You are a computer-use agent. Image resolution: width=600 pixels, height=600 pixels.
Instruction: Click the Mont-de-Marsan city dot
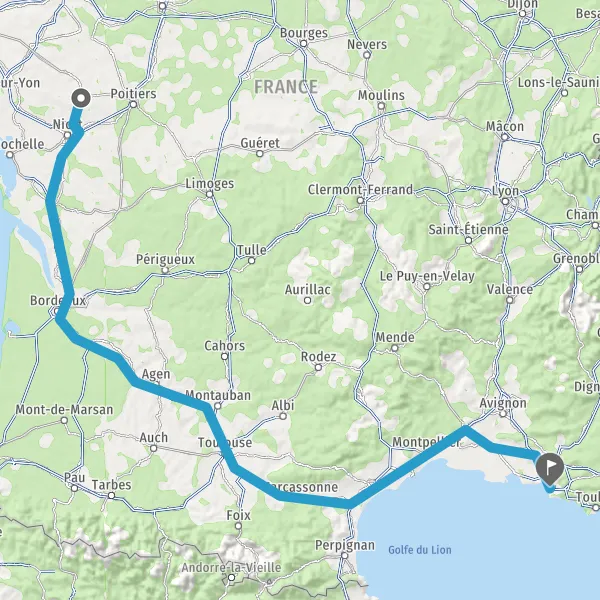coord(64,421)
